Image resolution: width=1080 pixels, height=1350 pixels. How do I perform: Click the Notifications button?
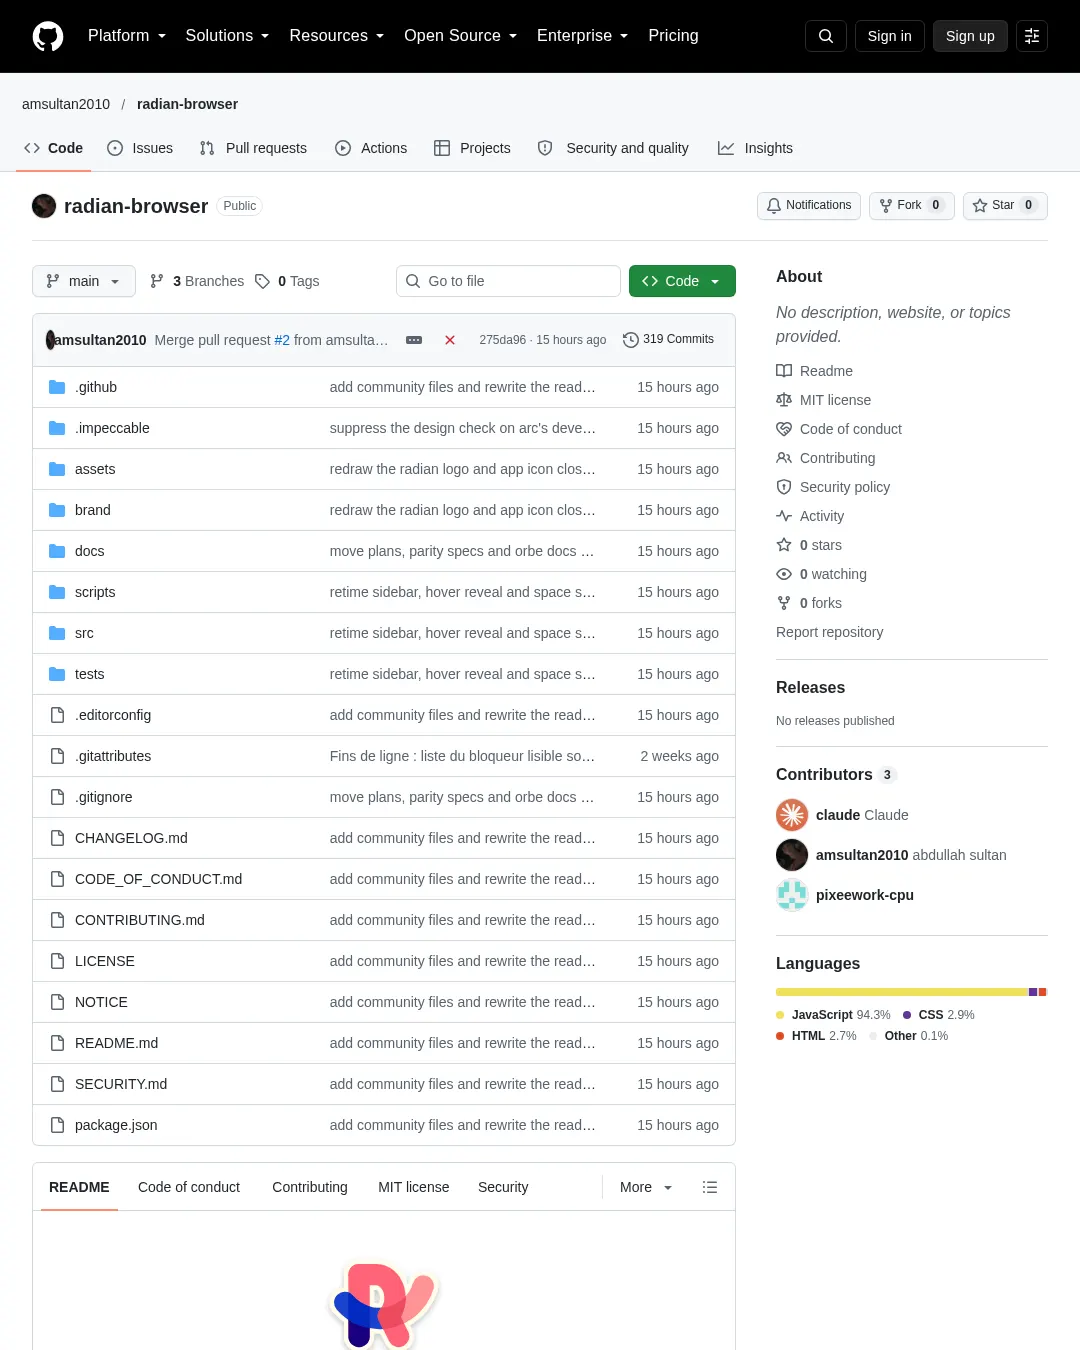809,205
